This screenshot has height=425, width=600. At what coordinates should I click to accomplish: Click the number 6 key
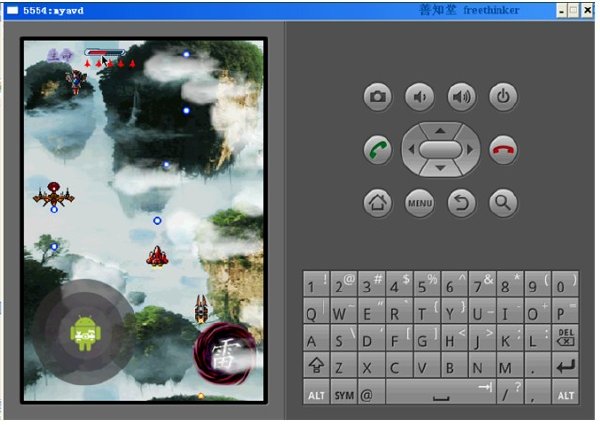click(454, 283)
